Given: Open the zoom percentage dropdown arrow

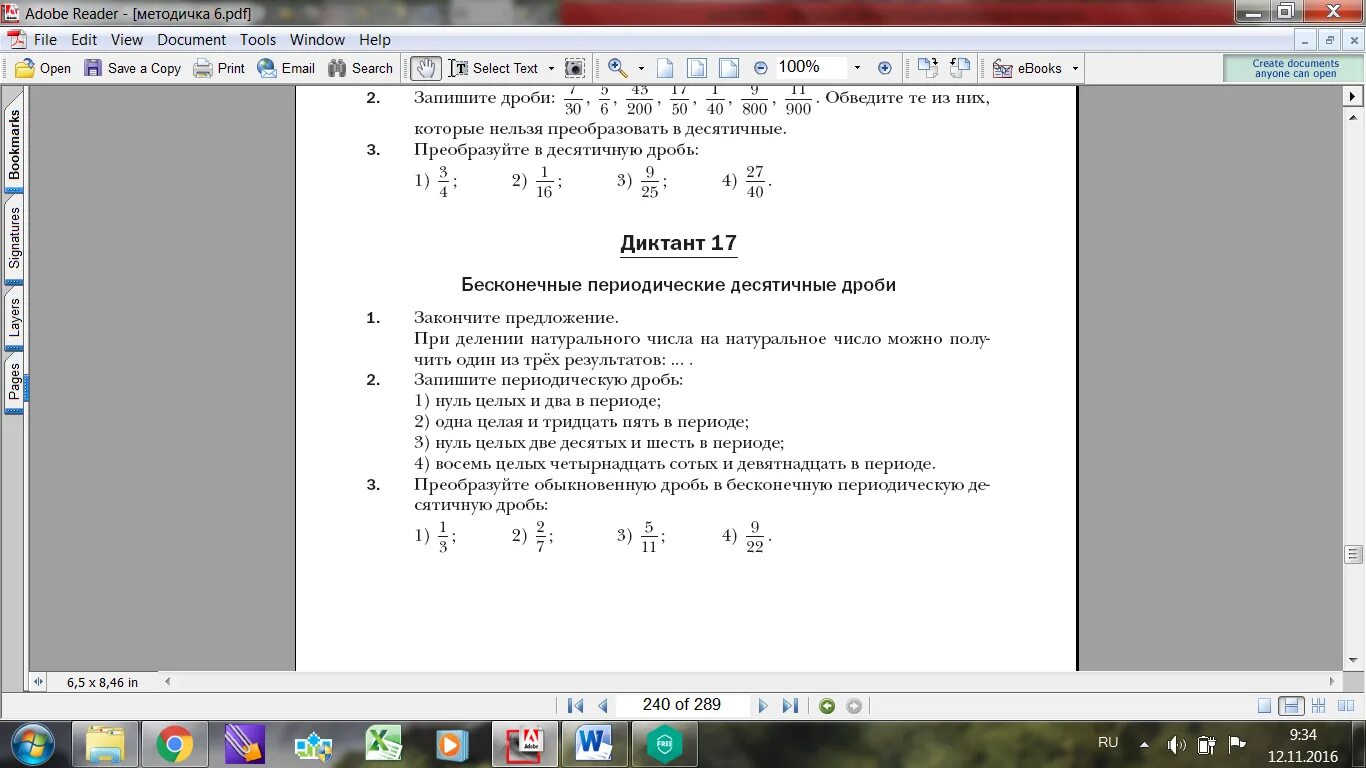Looking at the screenshot, I should tap(857, 68).
